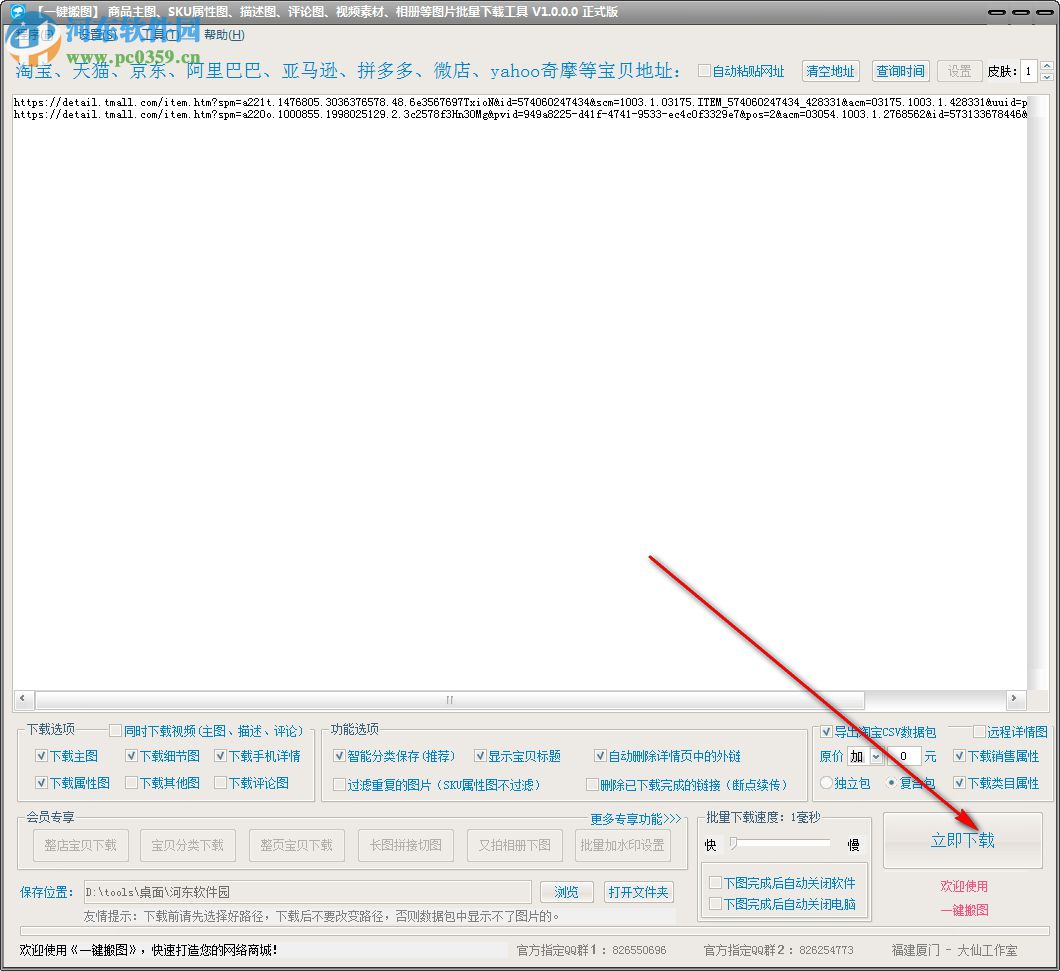The width and height of the screenshot is (1060, 971).
Task: Open the 程序(P) menu
Action: pyautogui.click(x=35, y=34)
